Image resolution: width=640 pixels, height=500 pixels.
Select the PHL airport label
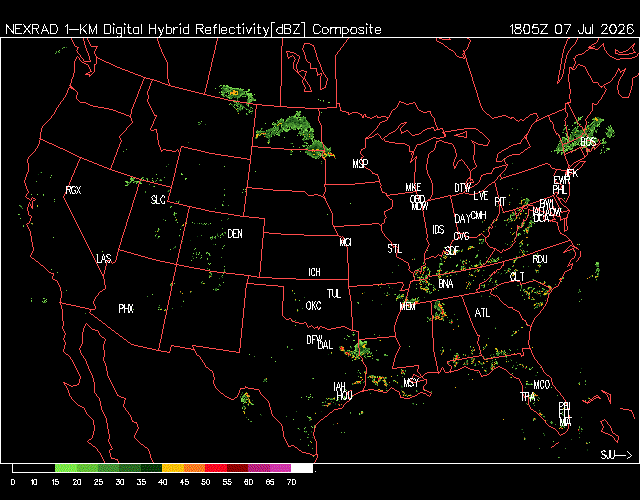click(560, 189)
